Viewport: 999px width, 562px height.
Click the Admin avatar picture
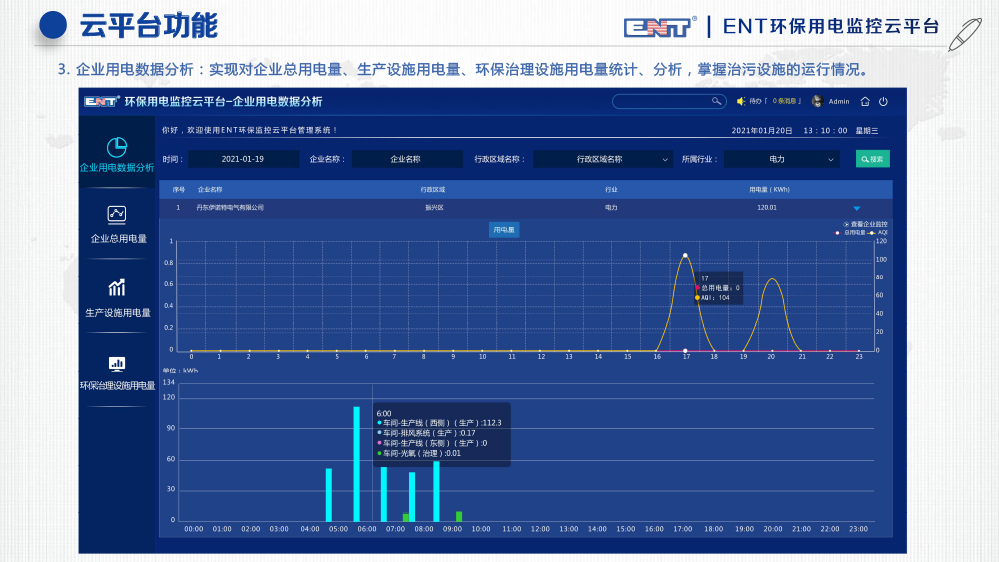817,101
